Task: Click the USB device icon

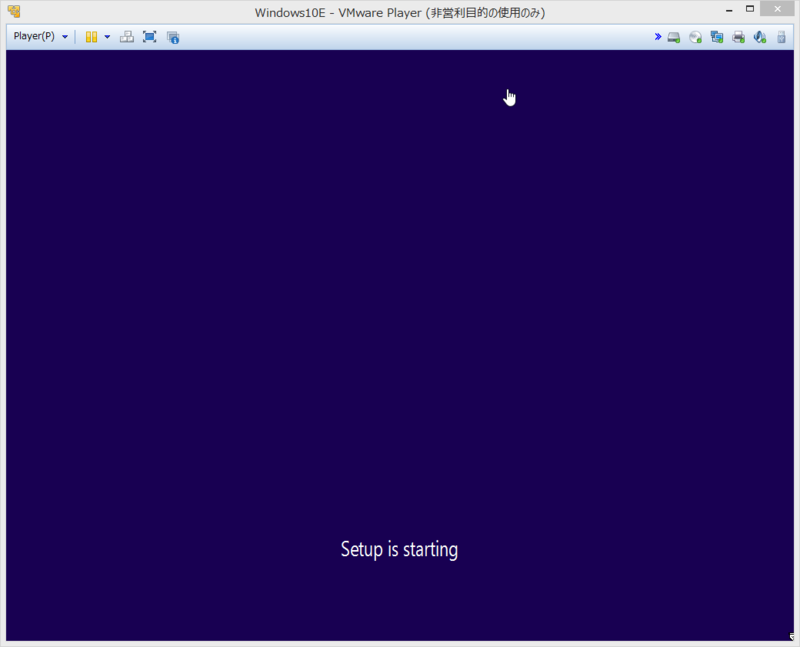Action: click(781, 37)
